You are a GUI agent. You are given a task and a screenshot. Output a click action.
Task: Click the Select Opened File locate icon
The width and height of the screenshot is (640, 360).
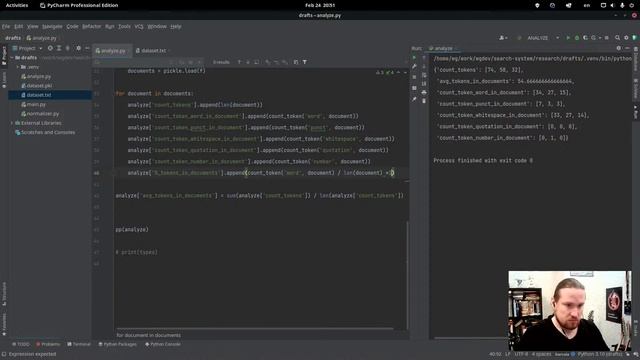[50, 48]
